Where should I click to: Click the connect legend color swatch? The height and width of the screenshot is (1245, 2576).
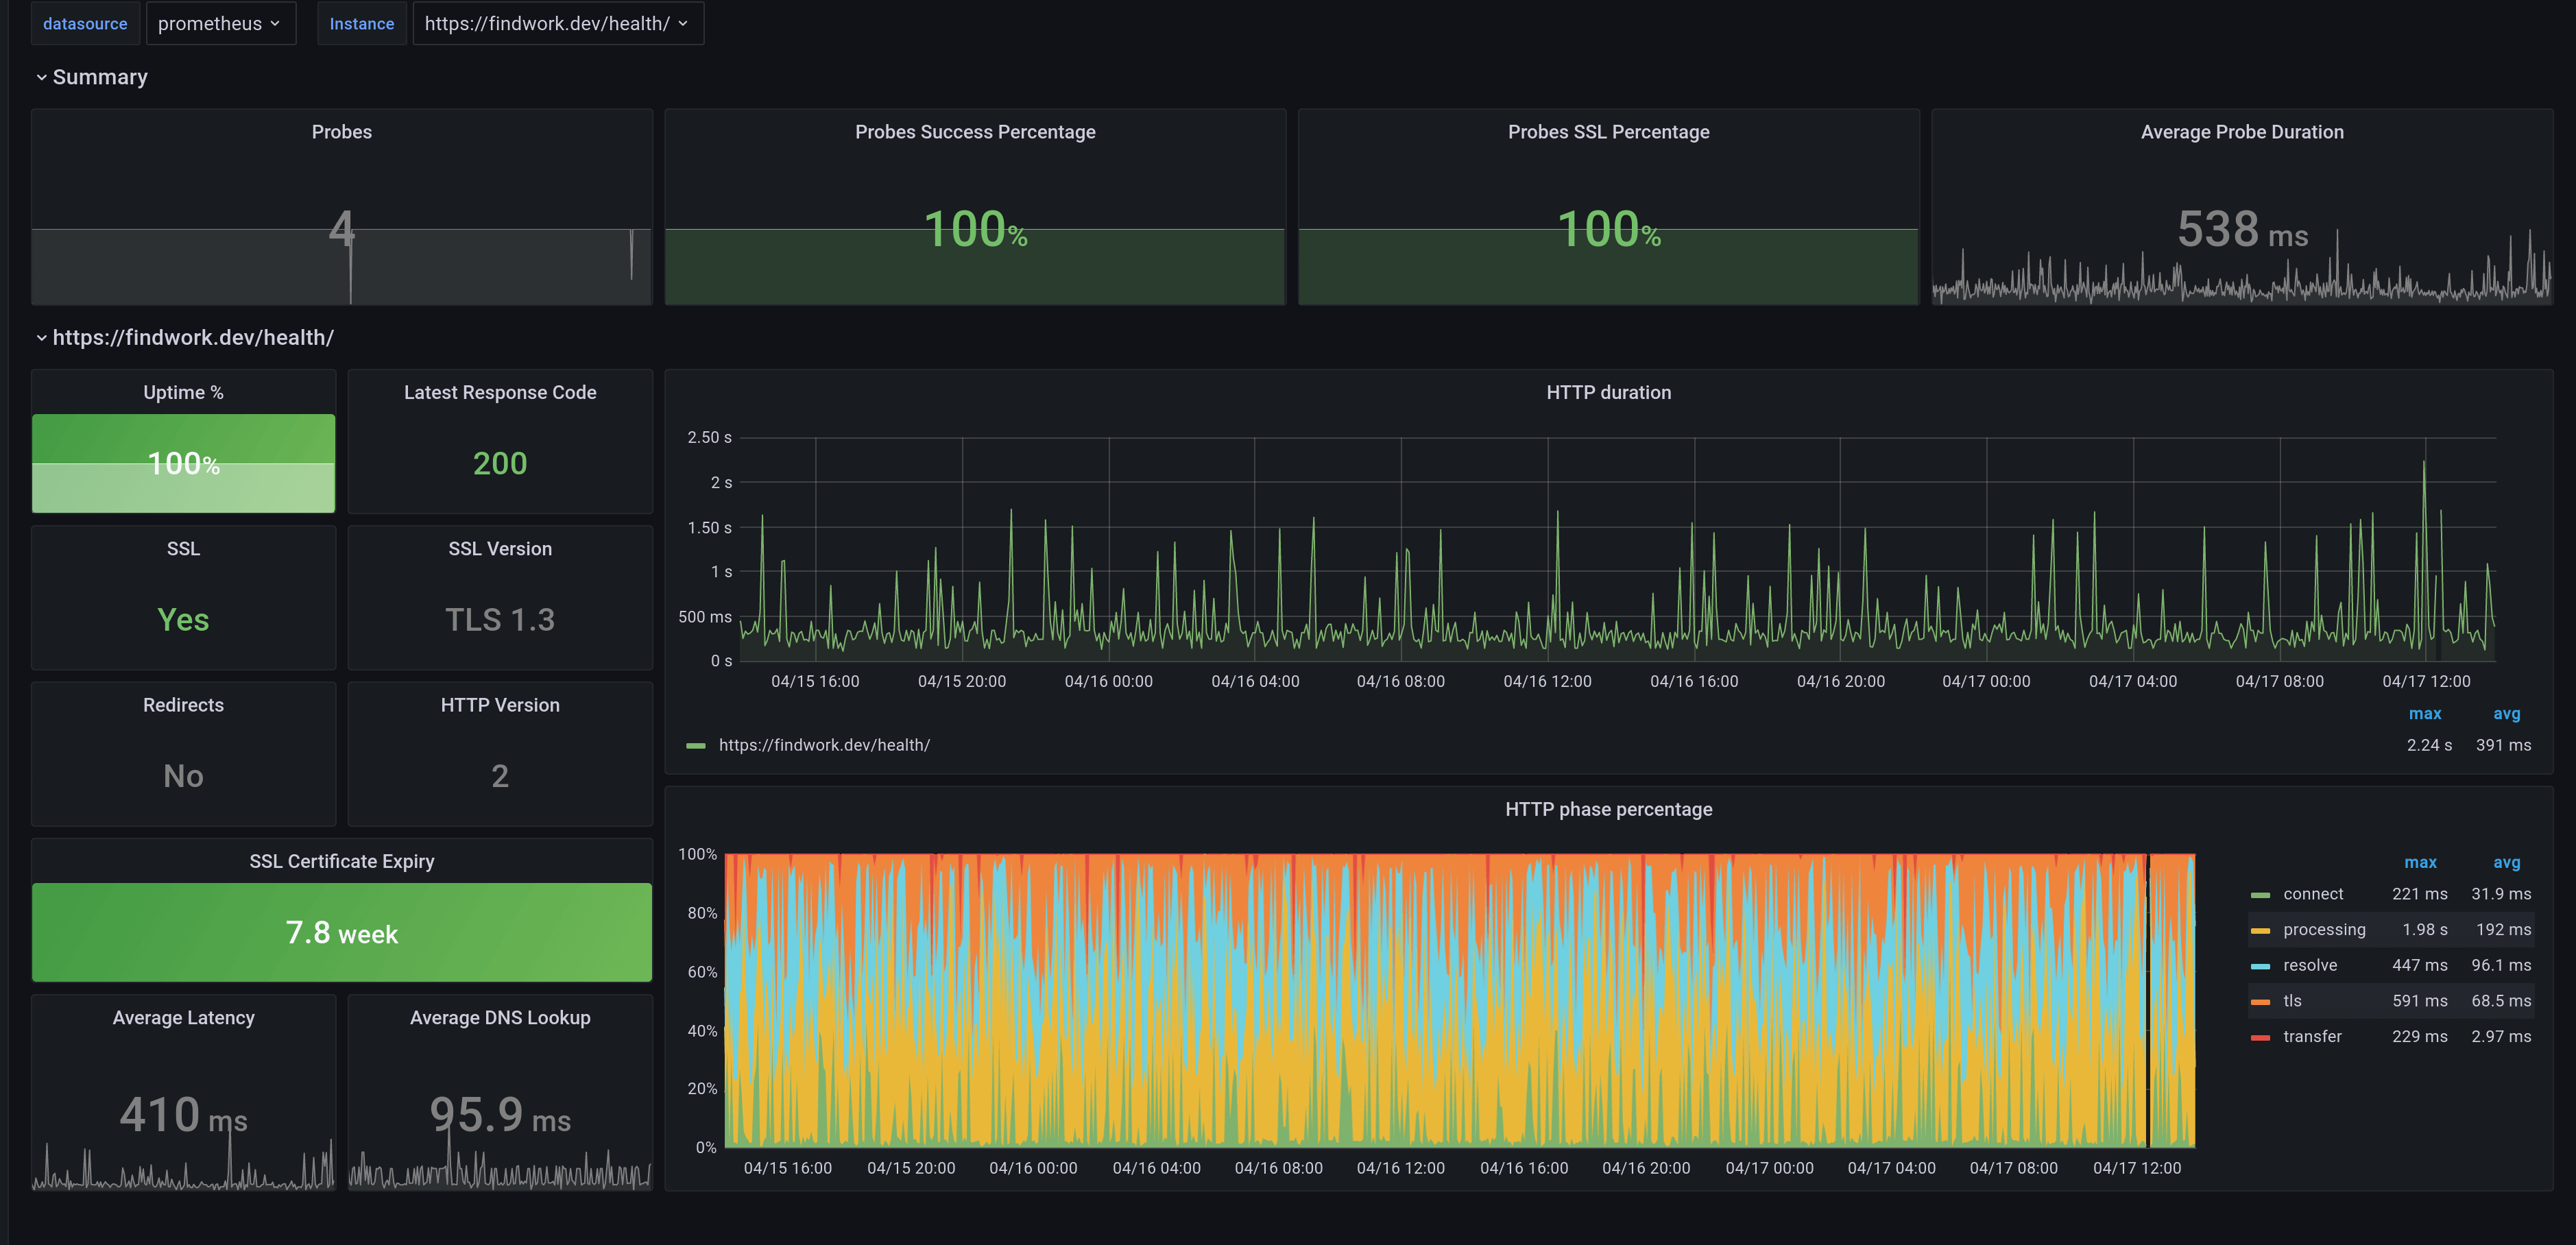click(2260, 895)
